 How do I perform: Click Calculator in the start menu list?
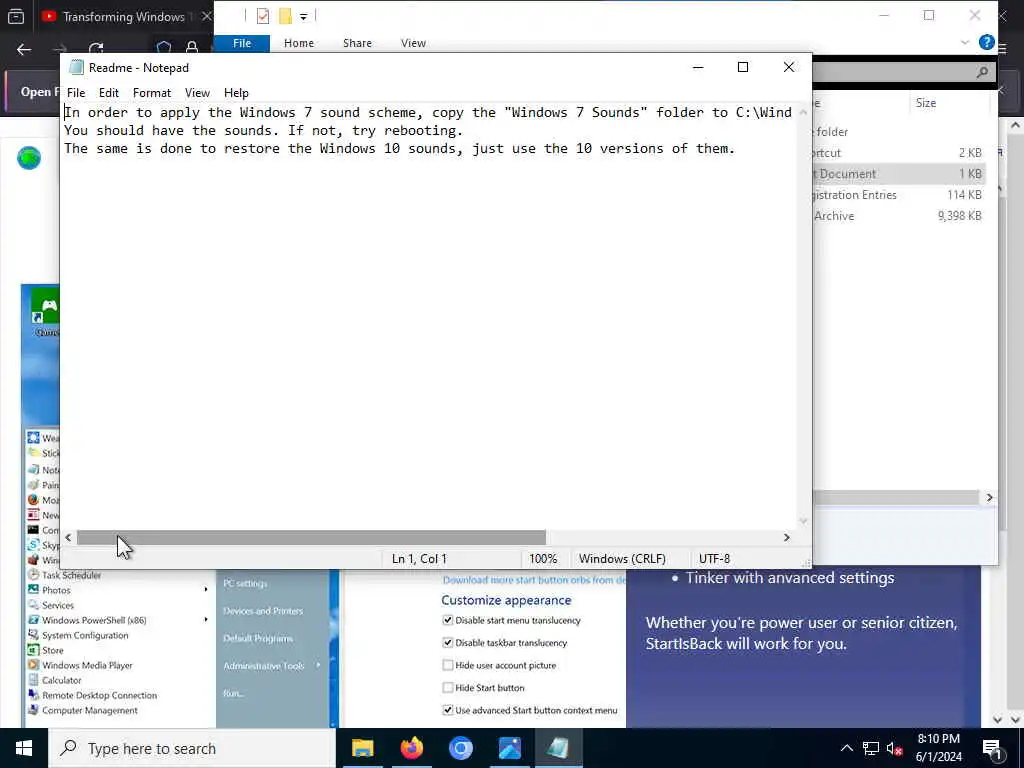[x=61, y=680]
